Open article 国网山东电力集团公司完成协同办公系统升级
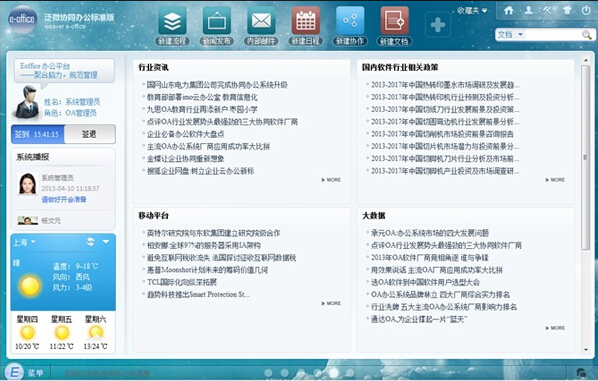 point(217,85)
